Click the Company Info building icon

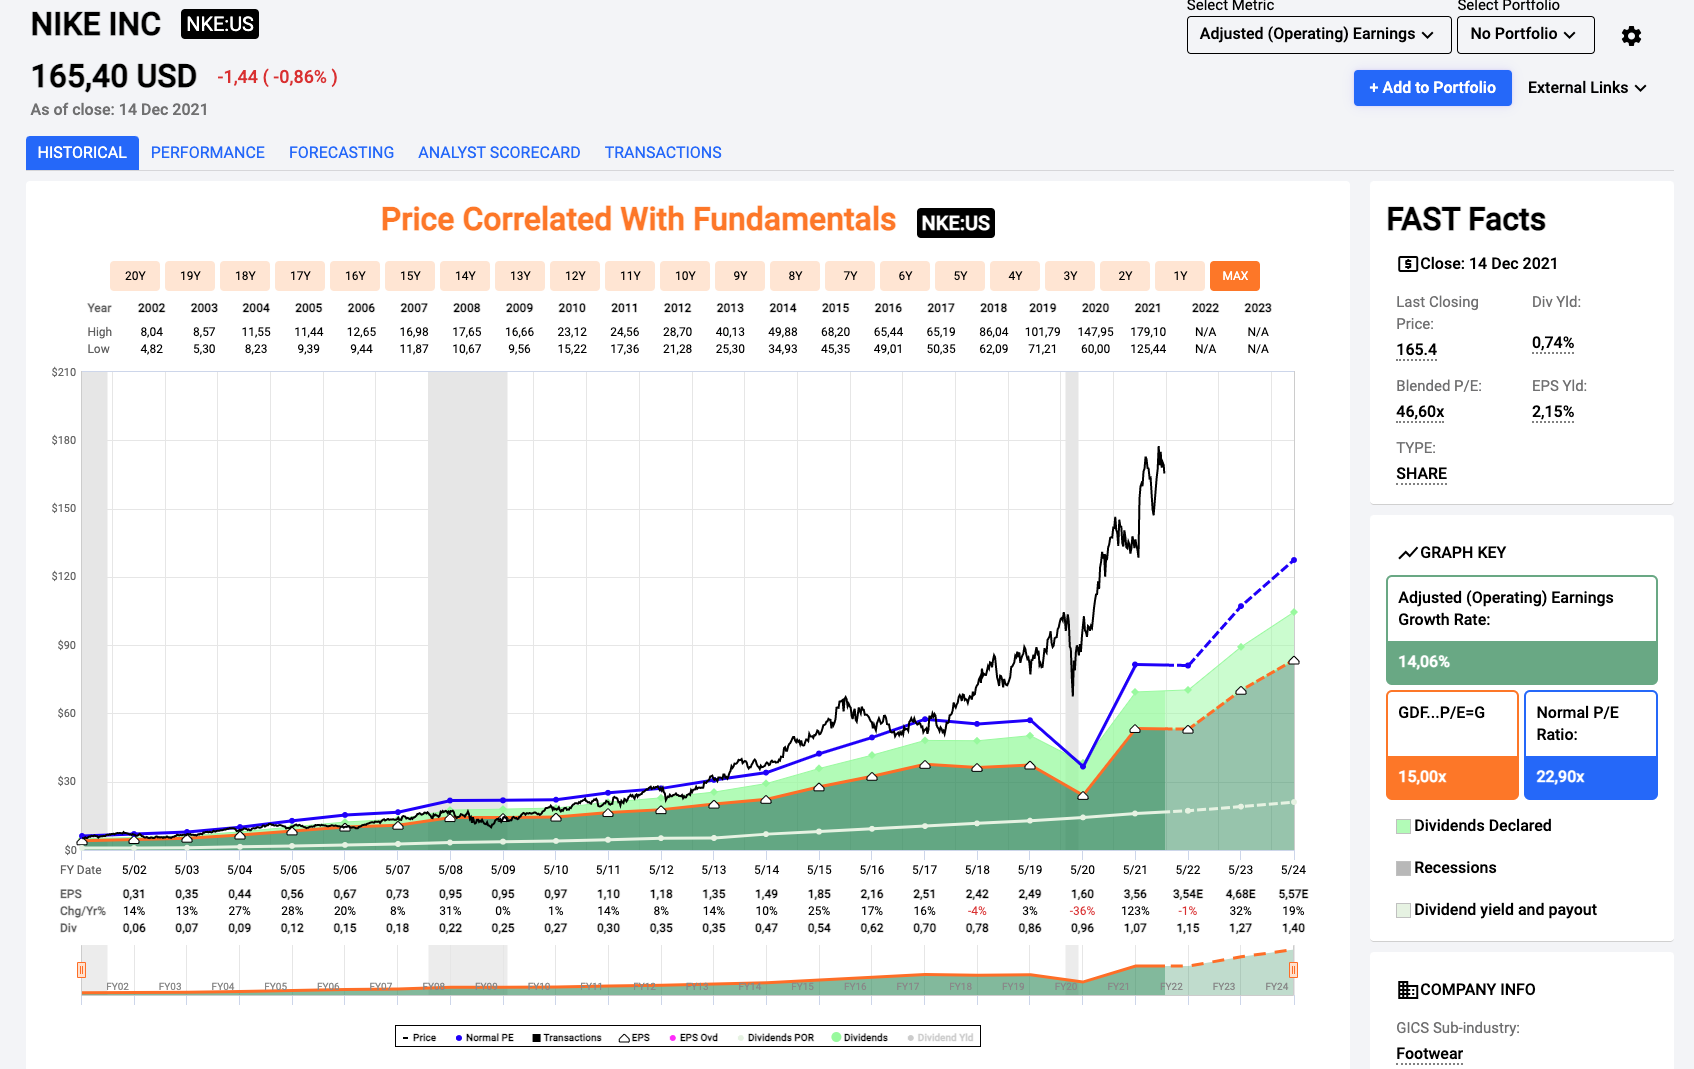pos(1407,990)
